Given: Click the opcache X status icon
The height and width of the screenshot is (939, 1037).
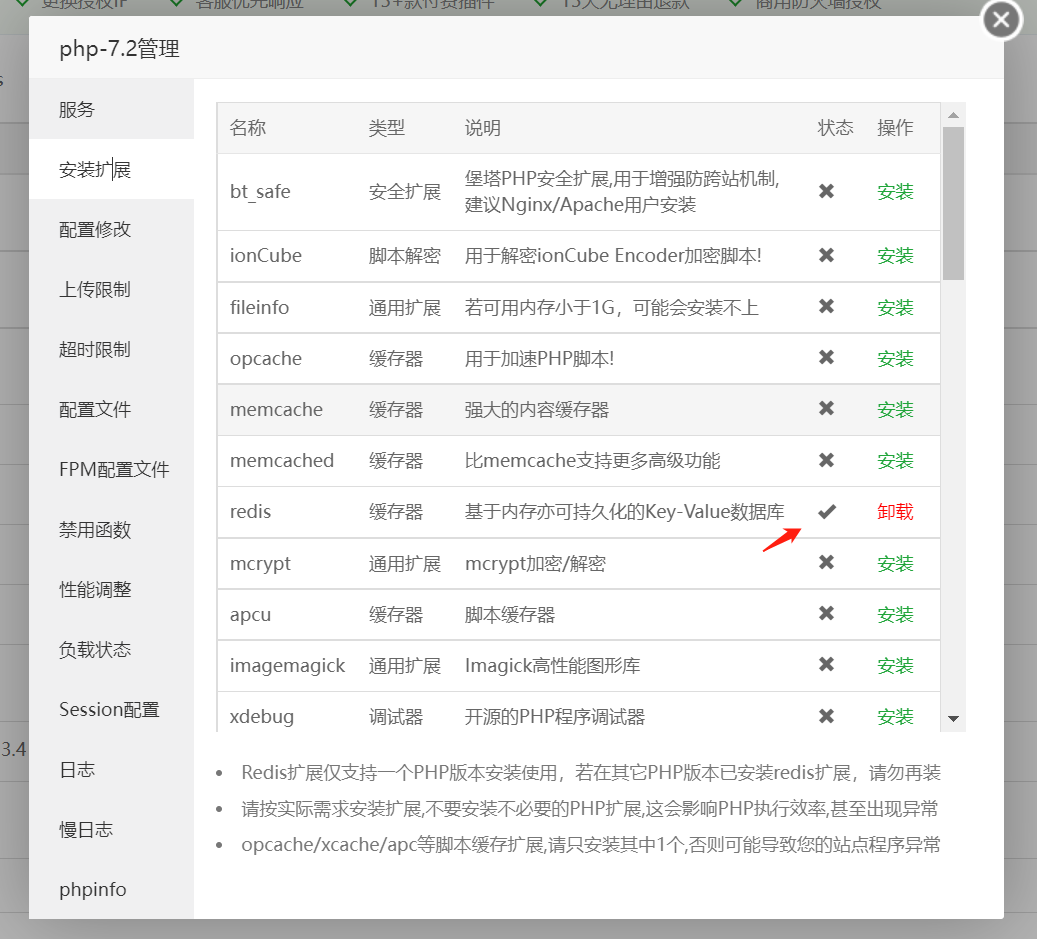Looking at the screenshot, I should [x=826, y=358].
